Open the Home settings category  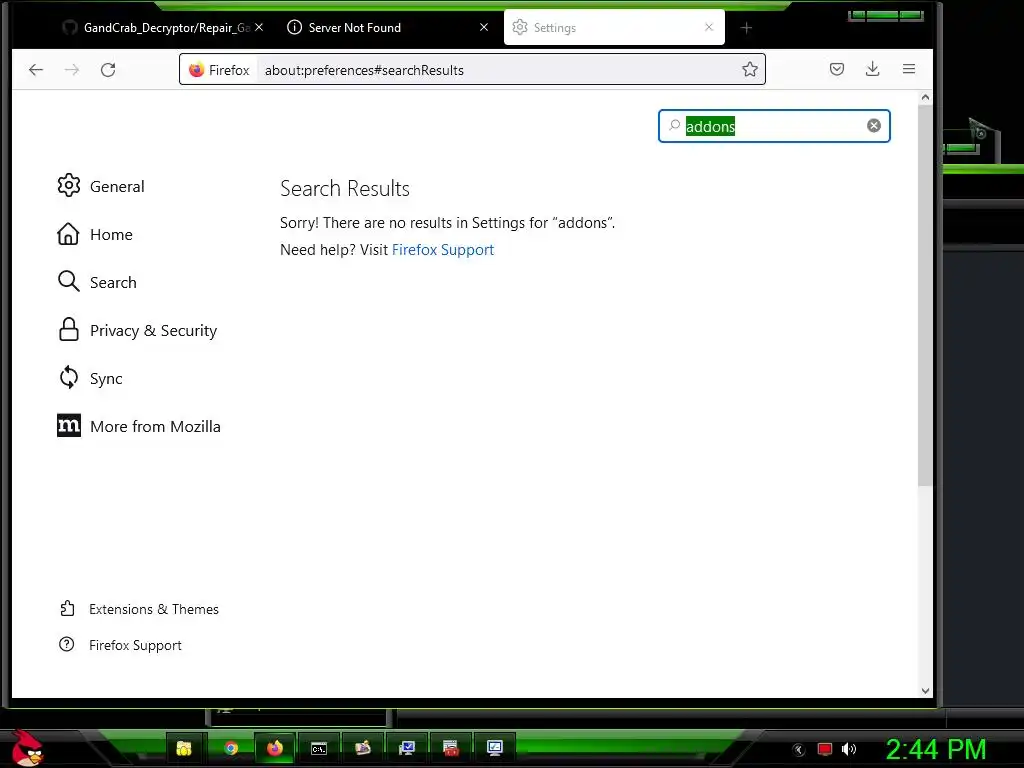point(95,234)
